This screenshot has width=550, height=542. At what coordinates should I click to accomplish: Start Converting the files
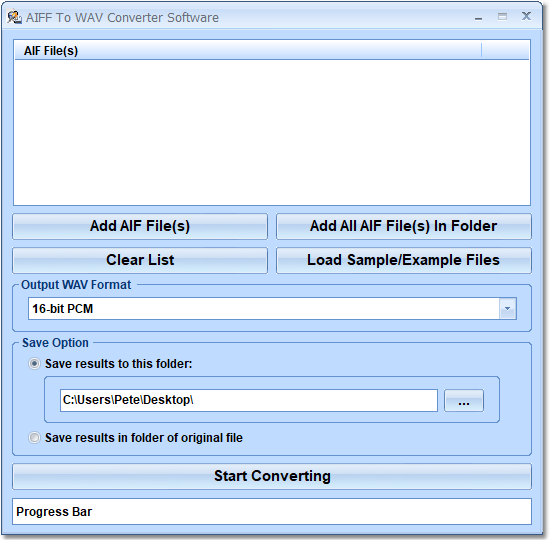tap(272, 476)
